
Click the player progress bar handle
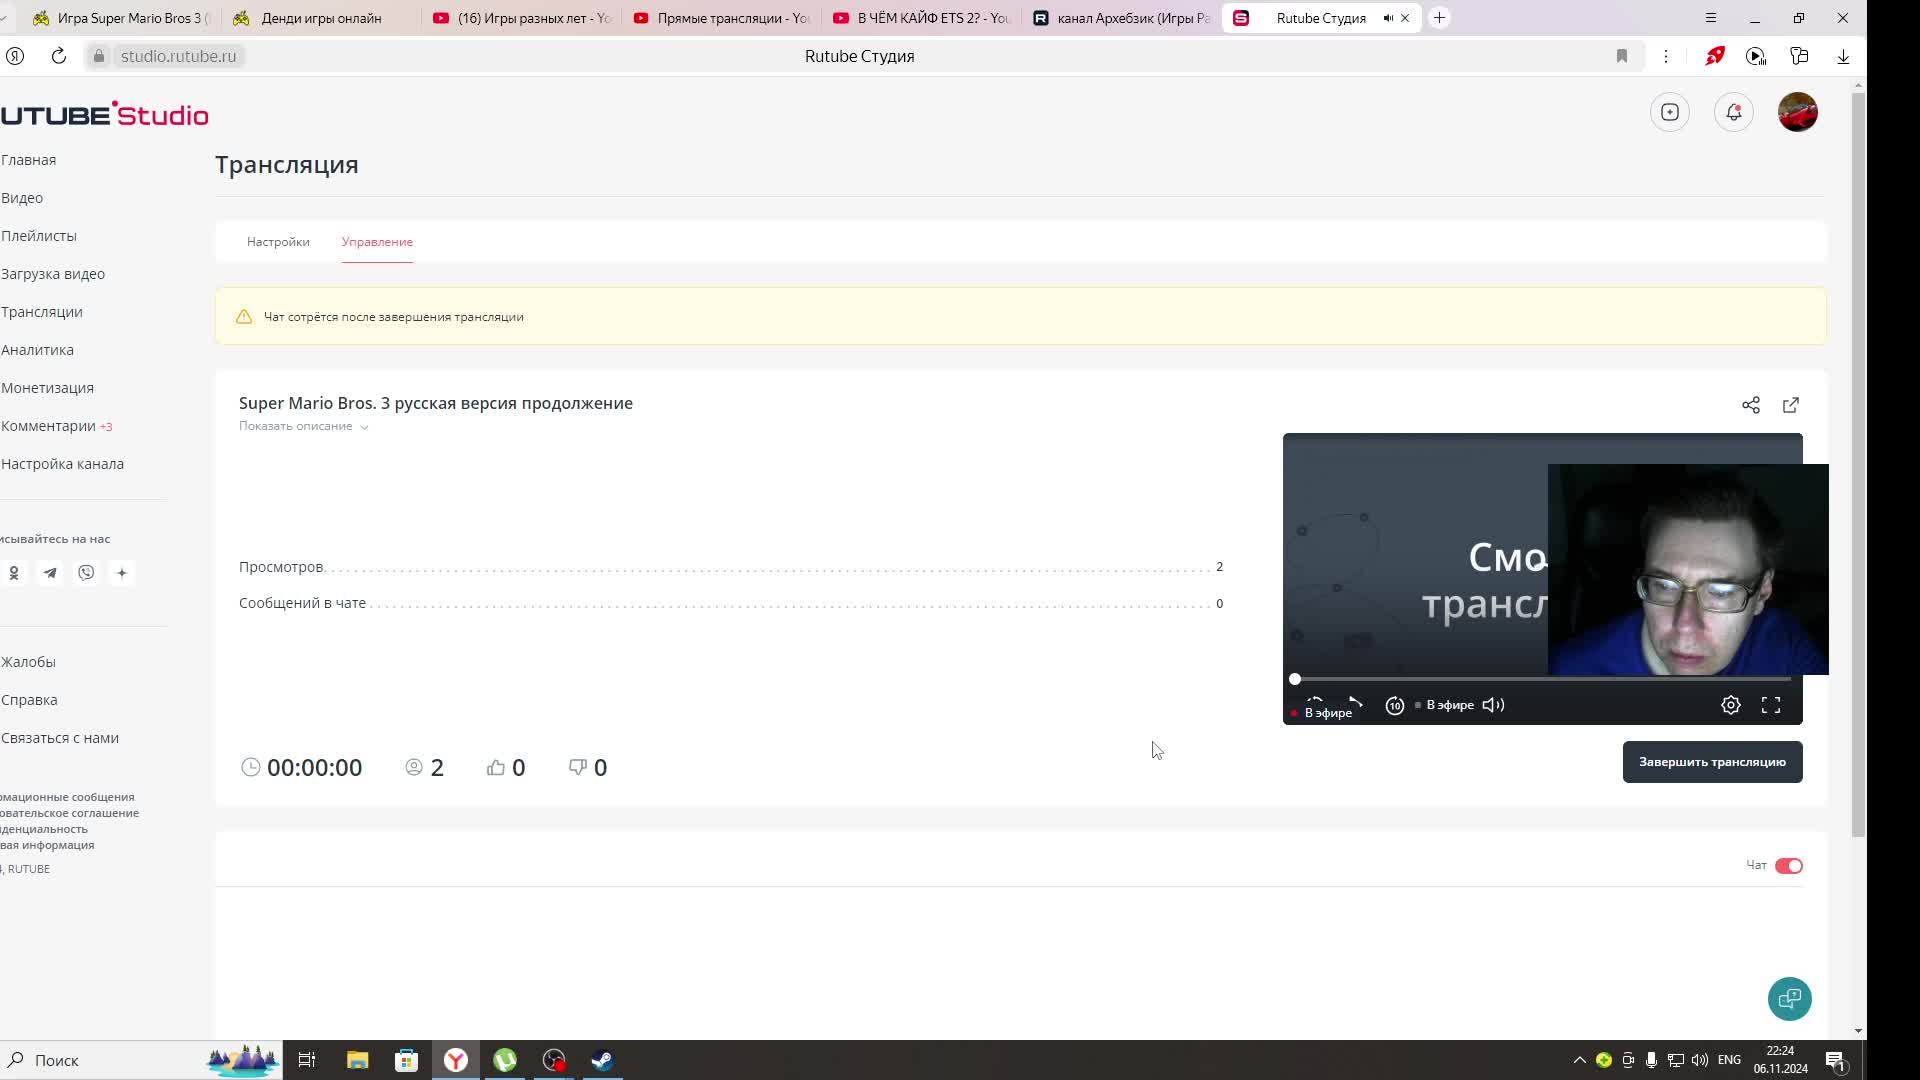pos(1295,679)
